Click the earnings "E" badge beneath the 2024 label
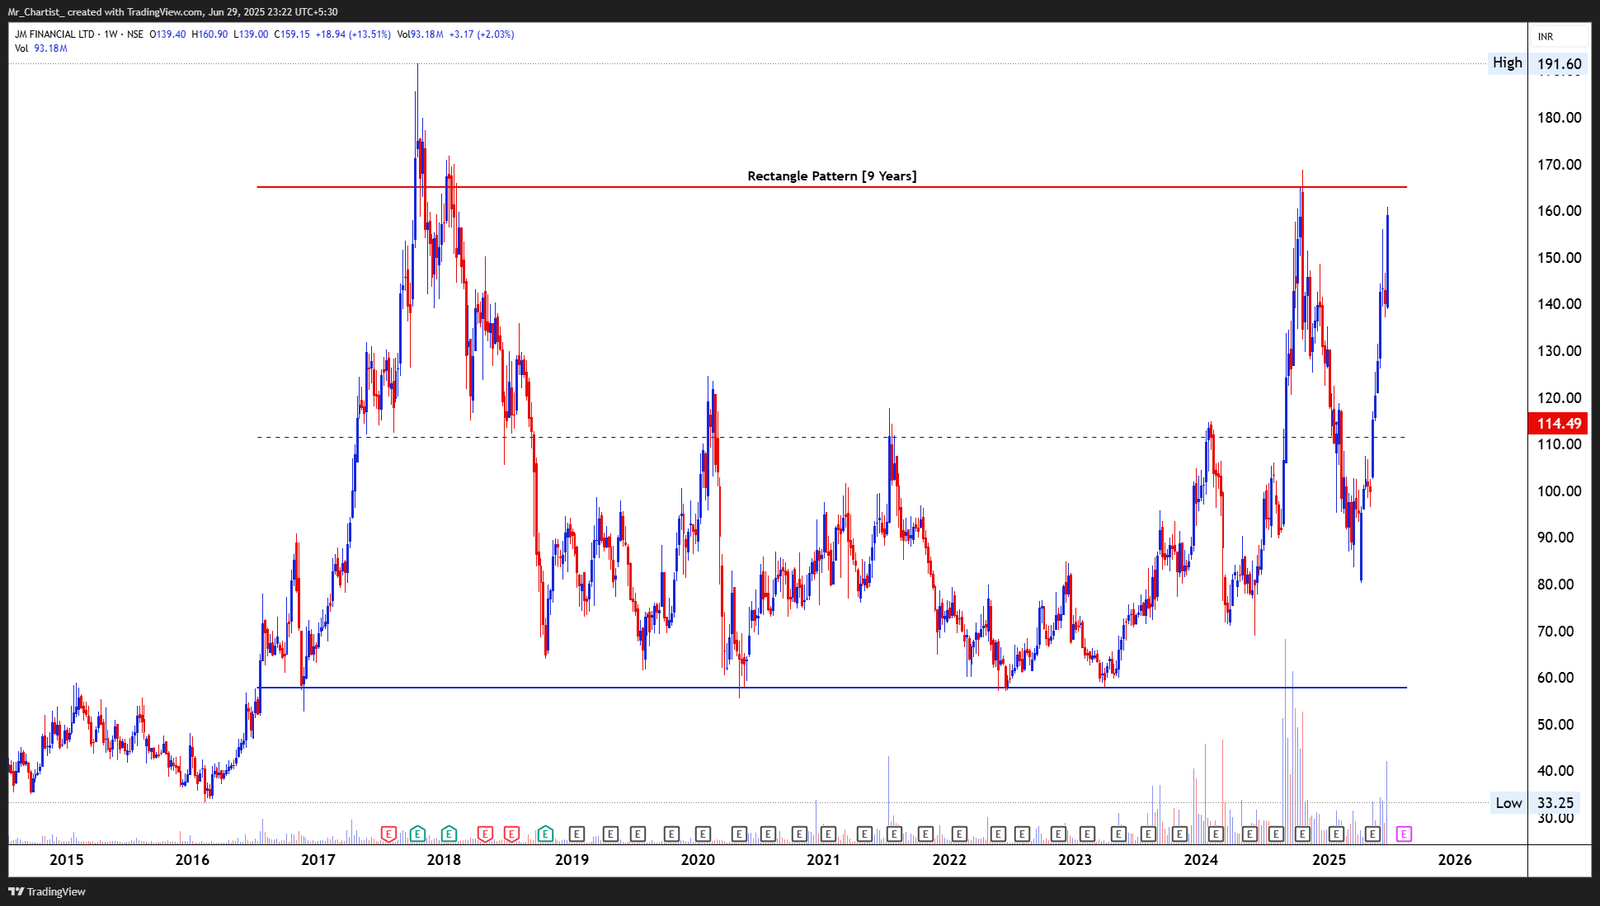Viewport: 1600px width, 906px height. (1214, 832)
